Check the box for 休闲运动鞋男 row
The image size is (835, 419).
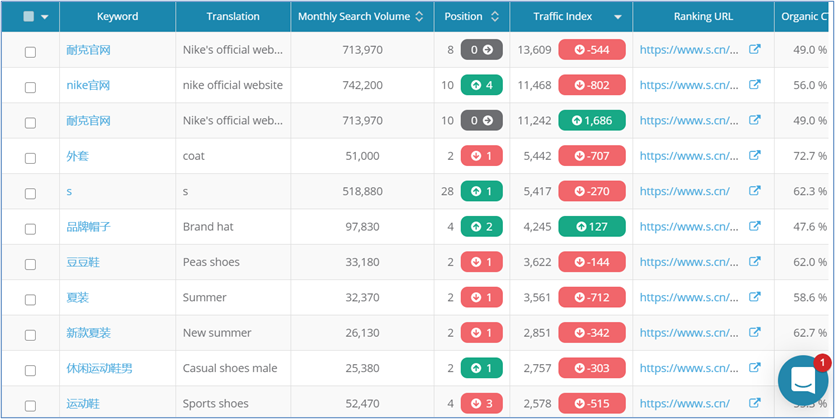[30, 371]
